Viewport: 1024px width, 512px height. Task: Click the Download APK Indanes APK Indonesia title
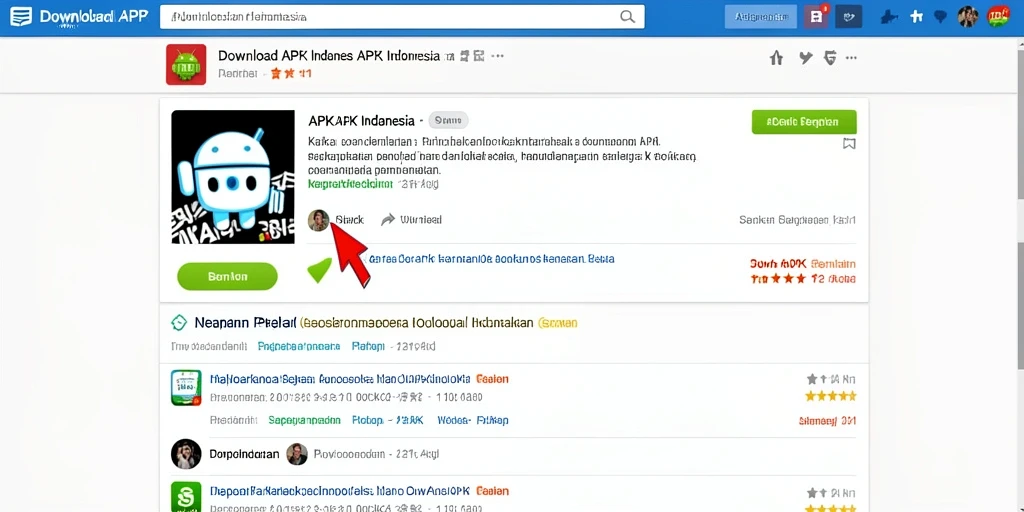coord(328,56)
